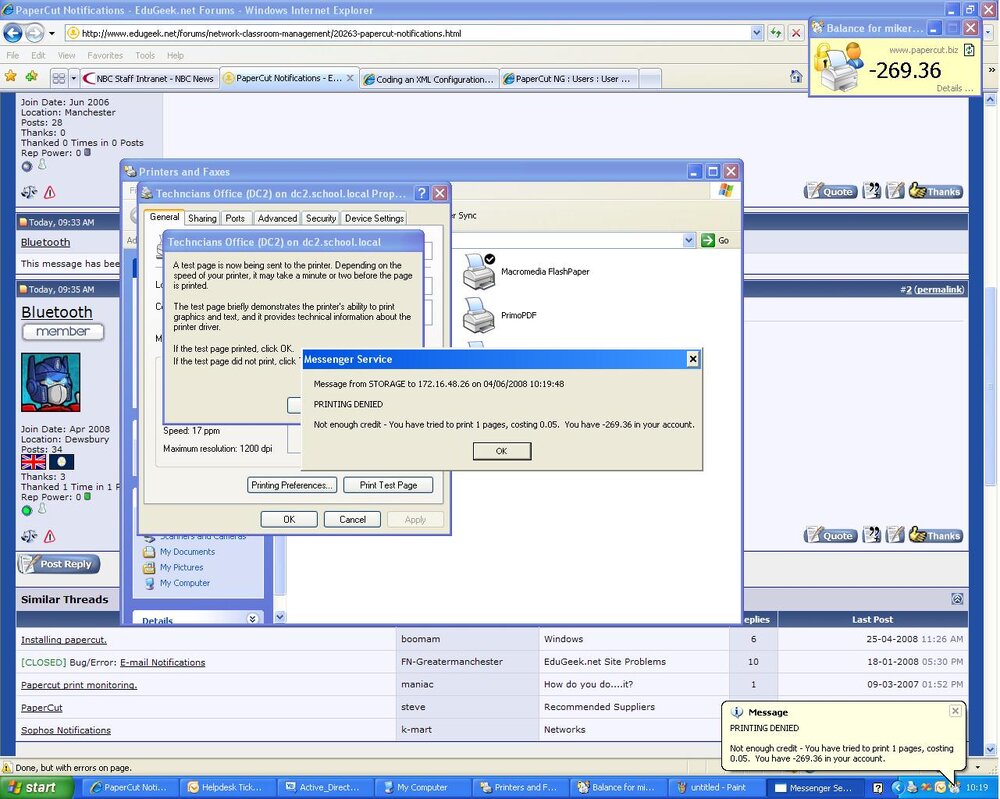Go back with the IE Back arrow
The height and width of the screenshot is (799, 1000).
click(13, 33)
